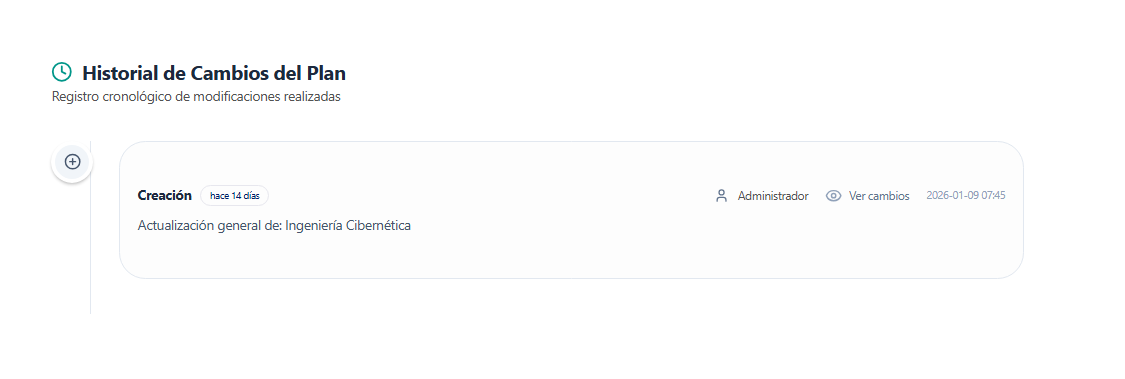Expand the timeline entry with the plus circle icon
This screenshot has height=379, width=1125.
click(72, 162)
